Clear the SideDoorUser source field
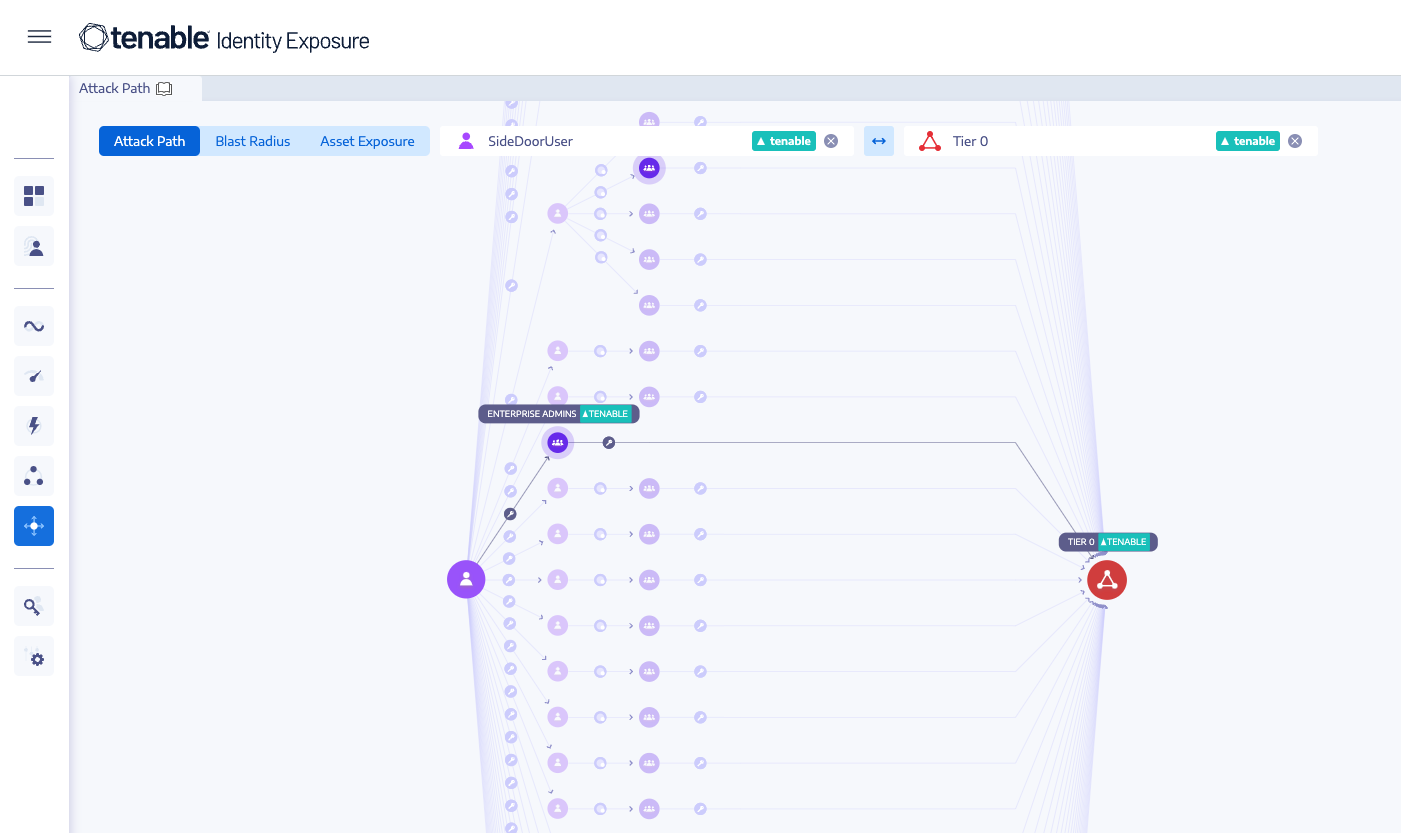The width and height of the screenshot is (1401, 833). [x=831, y=141]
